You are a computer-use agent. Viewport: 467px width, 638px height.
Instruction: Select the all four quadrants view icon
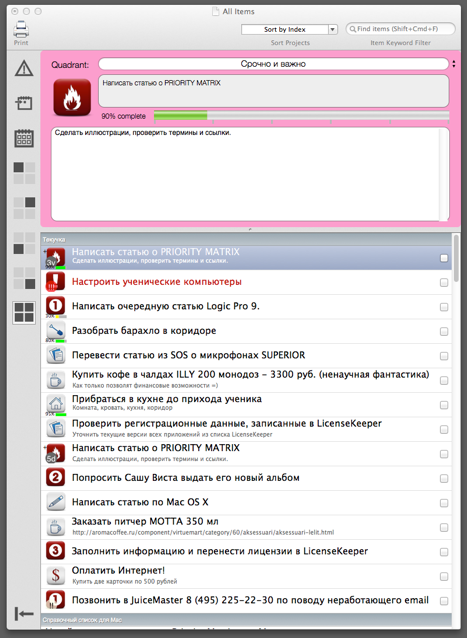(x=24, y=312)
